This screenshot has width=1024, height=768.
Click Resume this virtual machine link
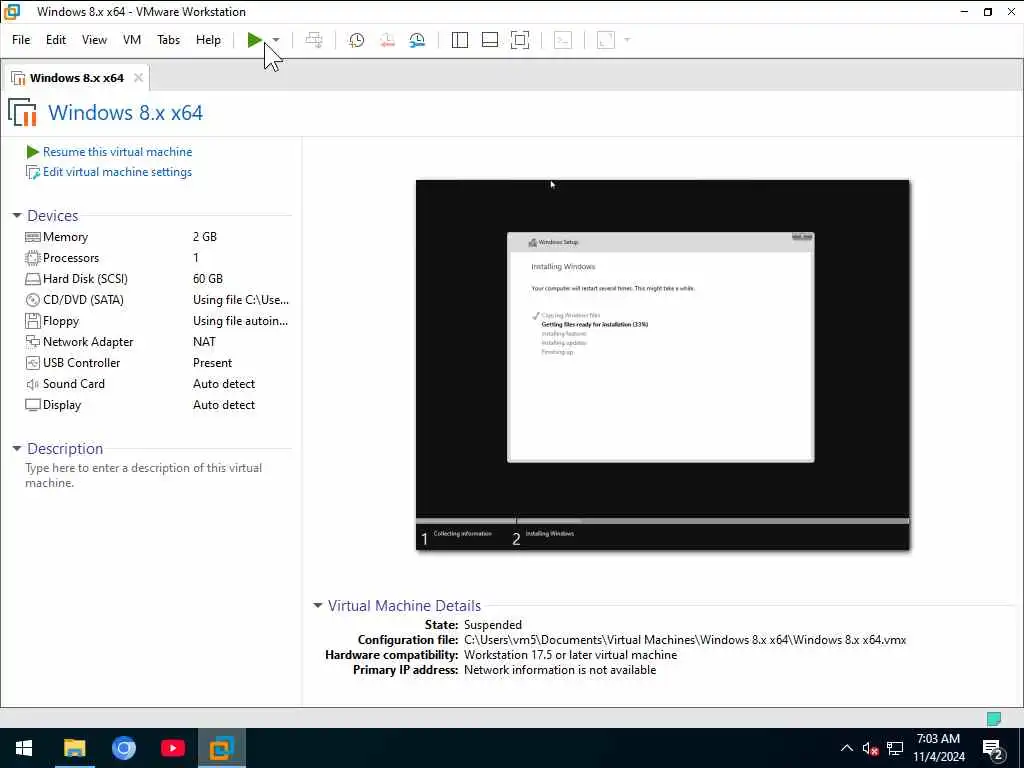coord(117,152)
